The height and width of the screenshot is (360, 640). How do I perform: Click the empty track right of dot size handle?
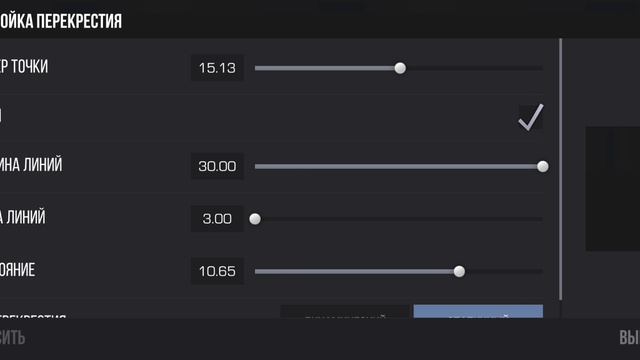tap(474, 68)
